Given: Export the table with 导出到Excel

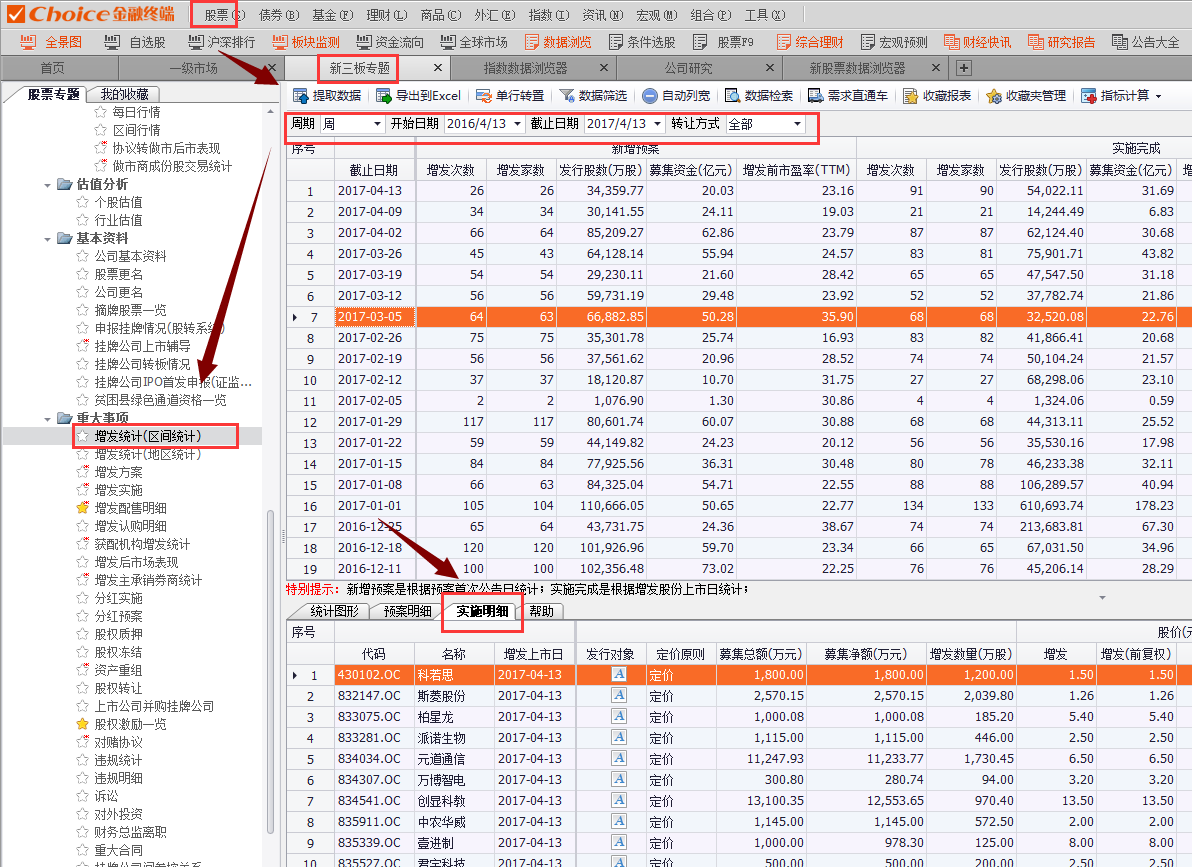Looking at the screenshot, I should click(384, 96).
